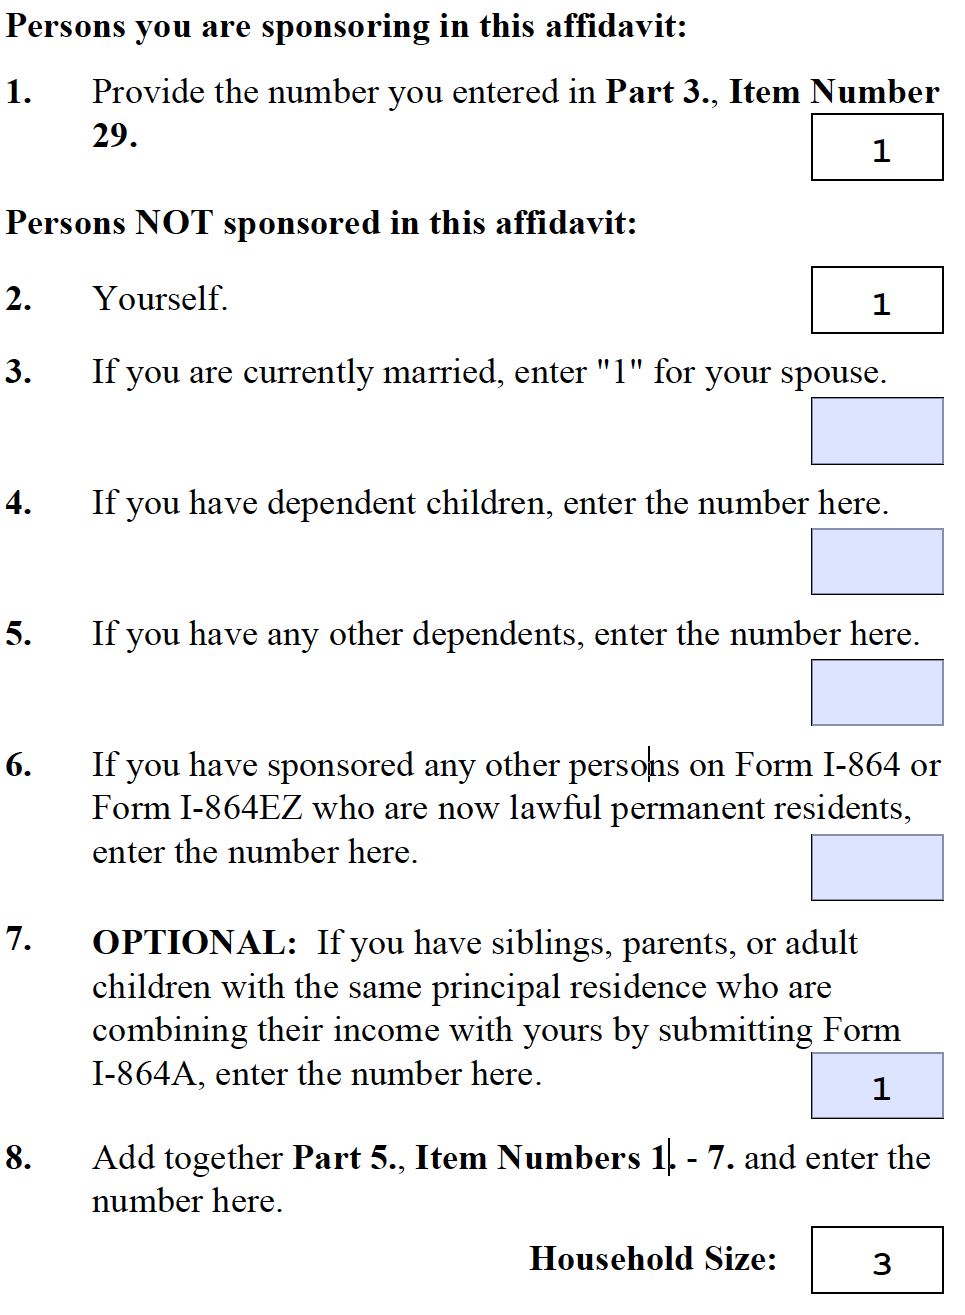Click the bold 'OPTIONAL:' text
The height and width of the screenshot is (1315, 965).
pos(195,942)
